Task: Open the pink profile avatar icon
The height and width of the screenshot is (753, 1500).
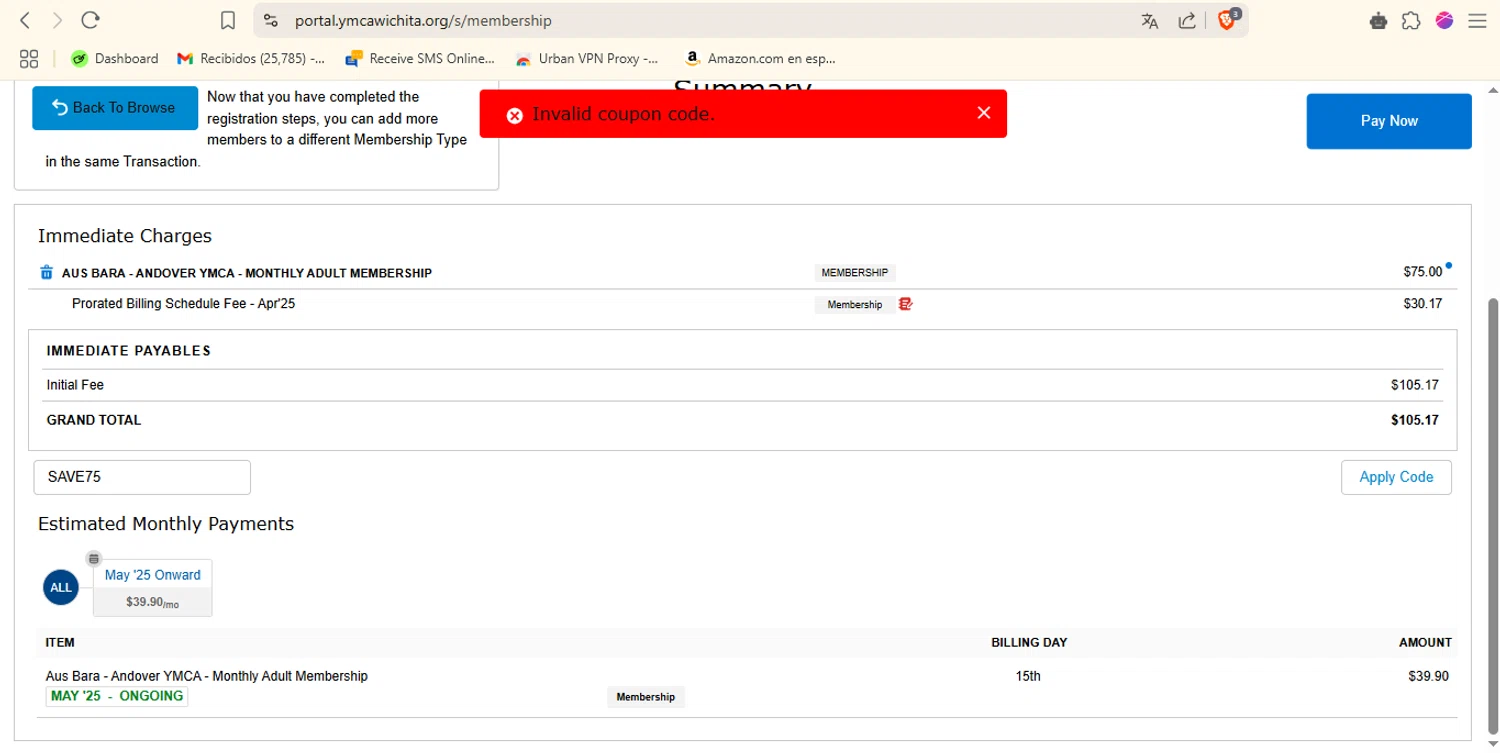Action: [1444, 20]
